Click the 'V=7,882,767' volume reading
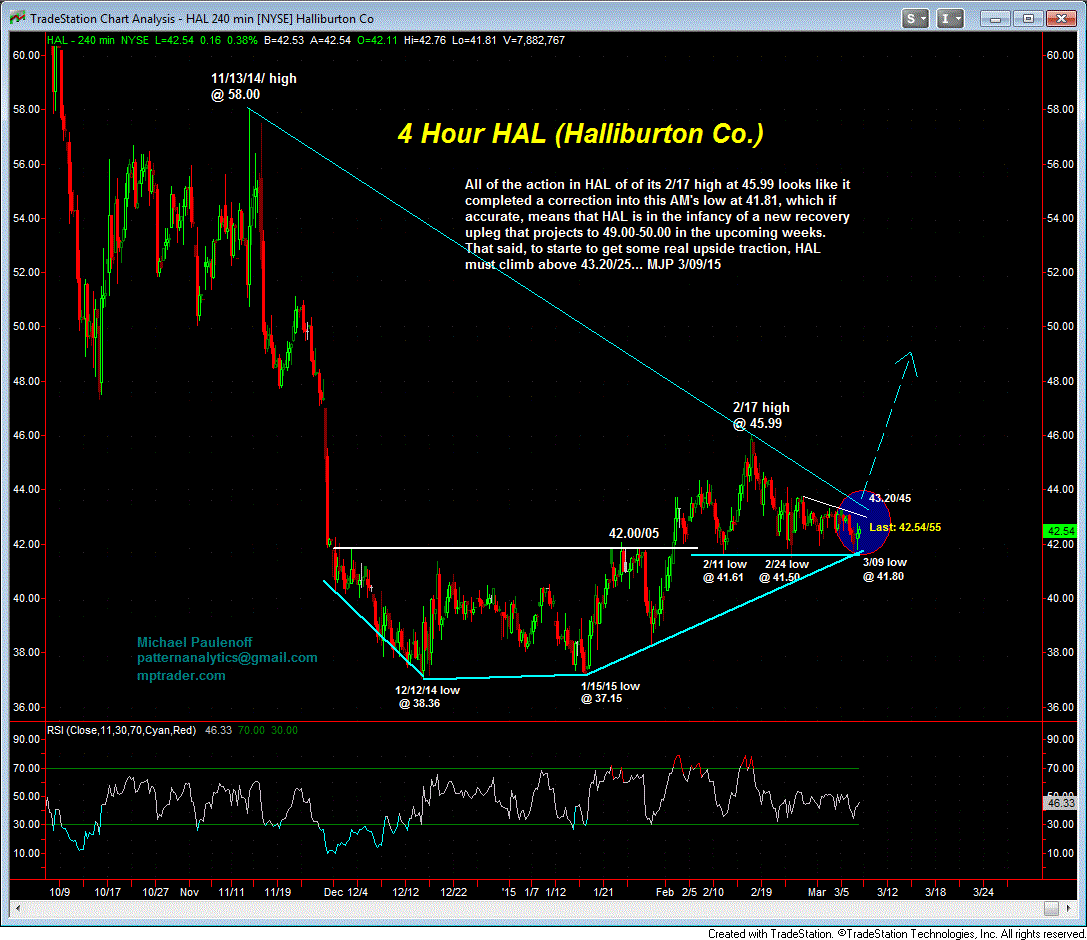Screen dimensions: 1087x940 pyautogui.click(x=534, y=40)
